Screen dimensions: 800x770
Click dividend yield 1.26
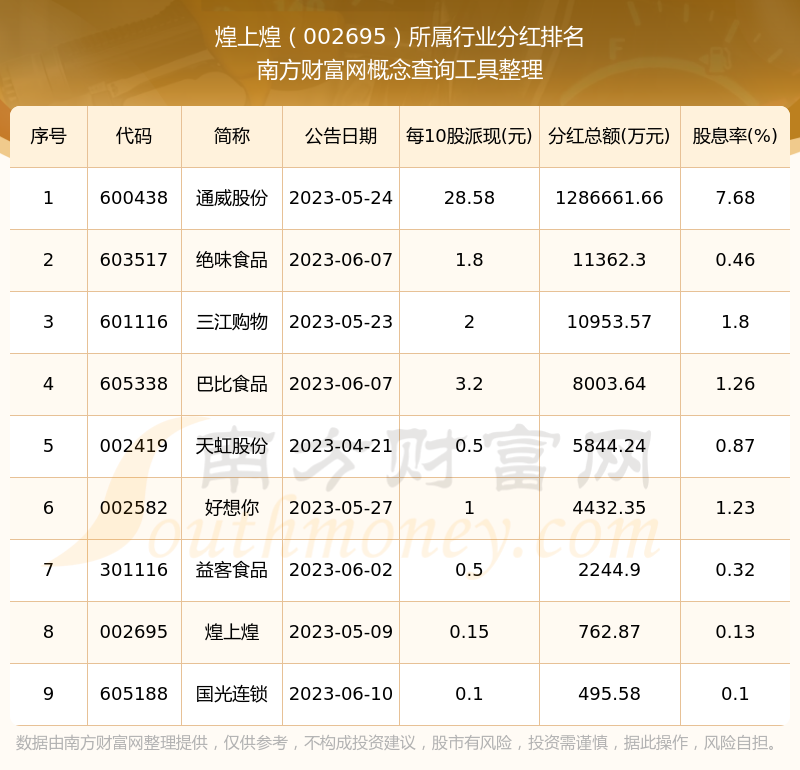[x=735, y=384]
